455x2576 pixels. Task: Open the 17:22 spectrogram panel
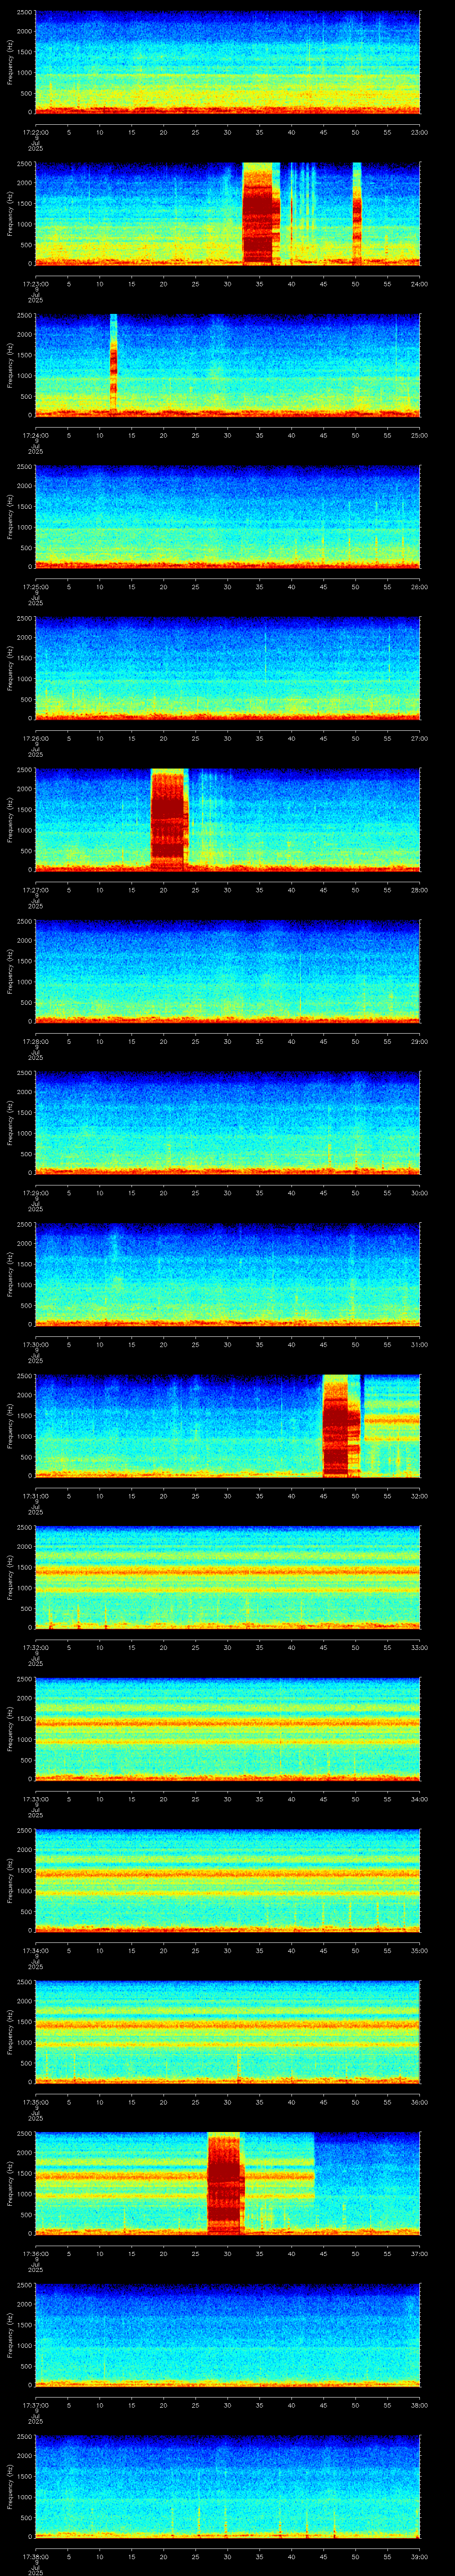(x=227, y=62)
